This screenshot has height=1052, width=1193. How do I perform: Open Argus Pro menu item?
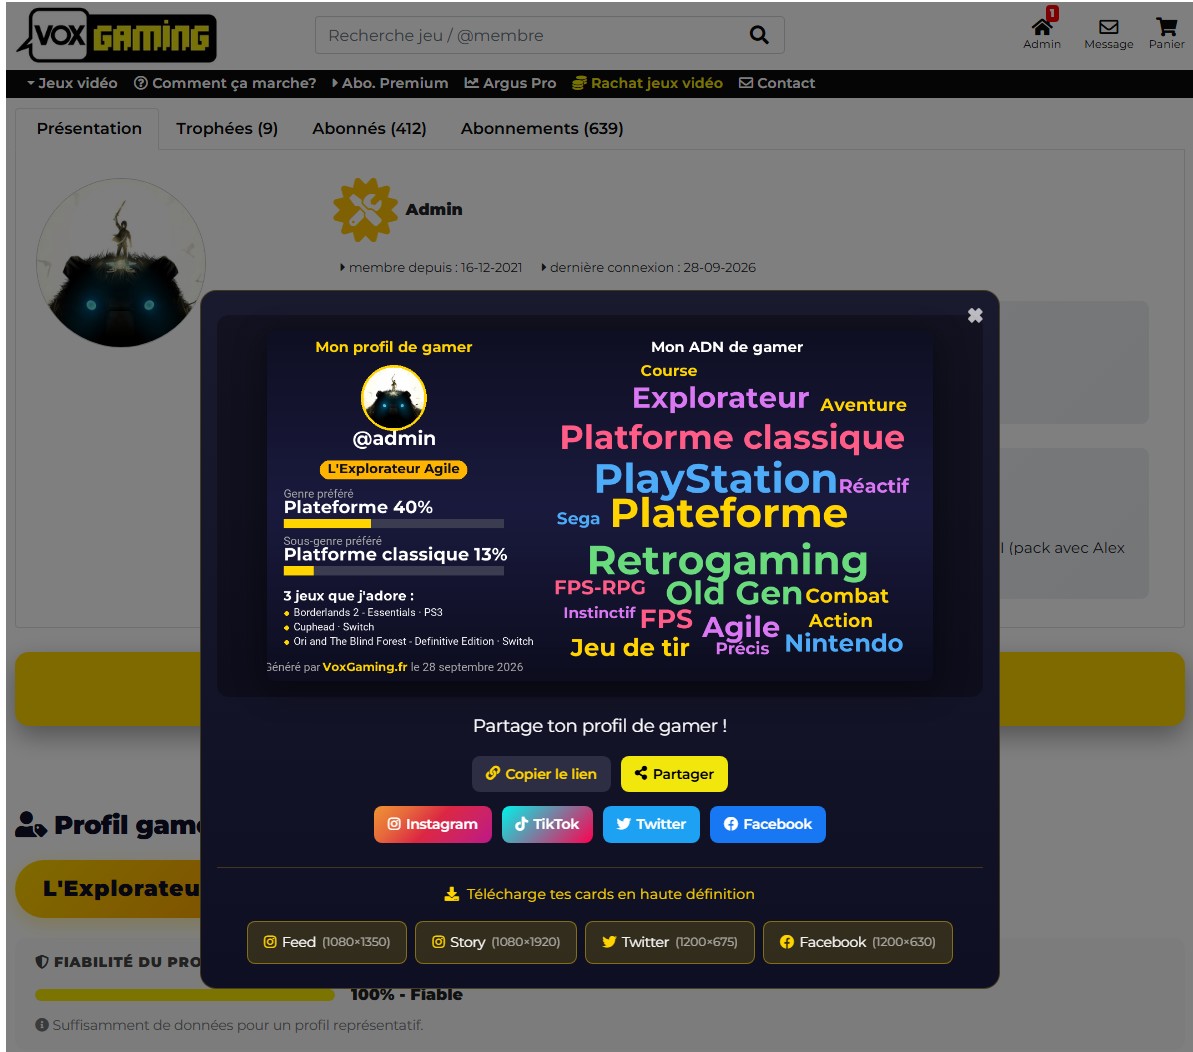511,83
